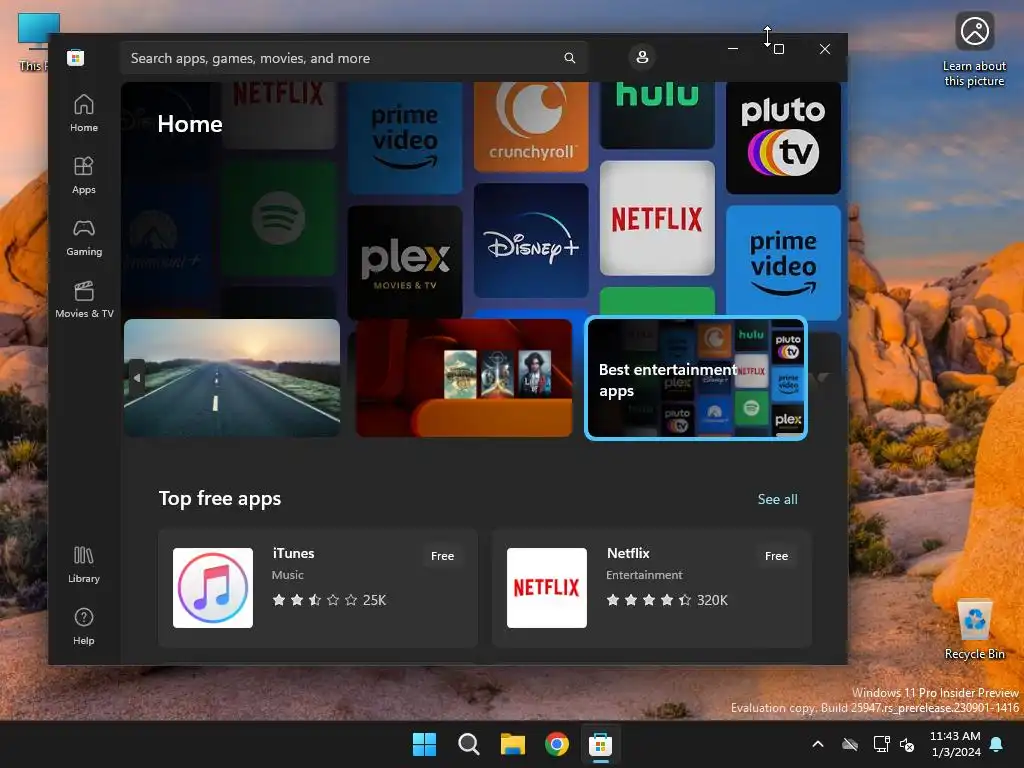Go to the next carousel slide arrow

pyautogui.click(x=824, y=377)
